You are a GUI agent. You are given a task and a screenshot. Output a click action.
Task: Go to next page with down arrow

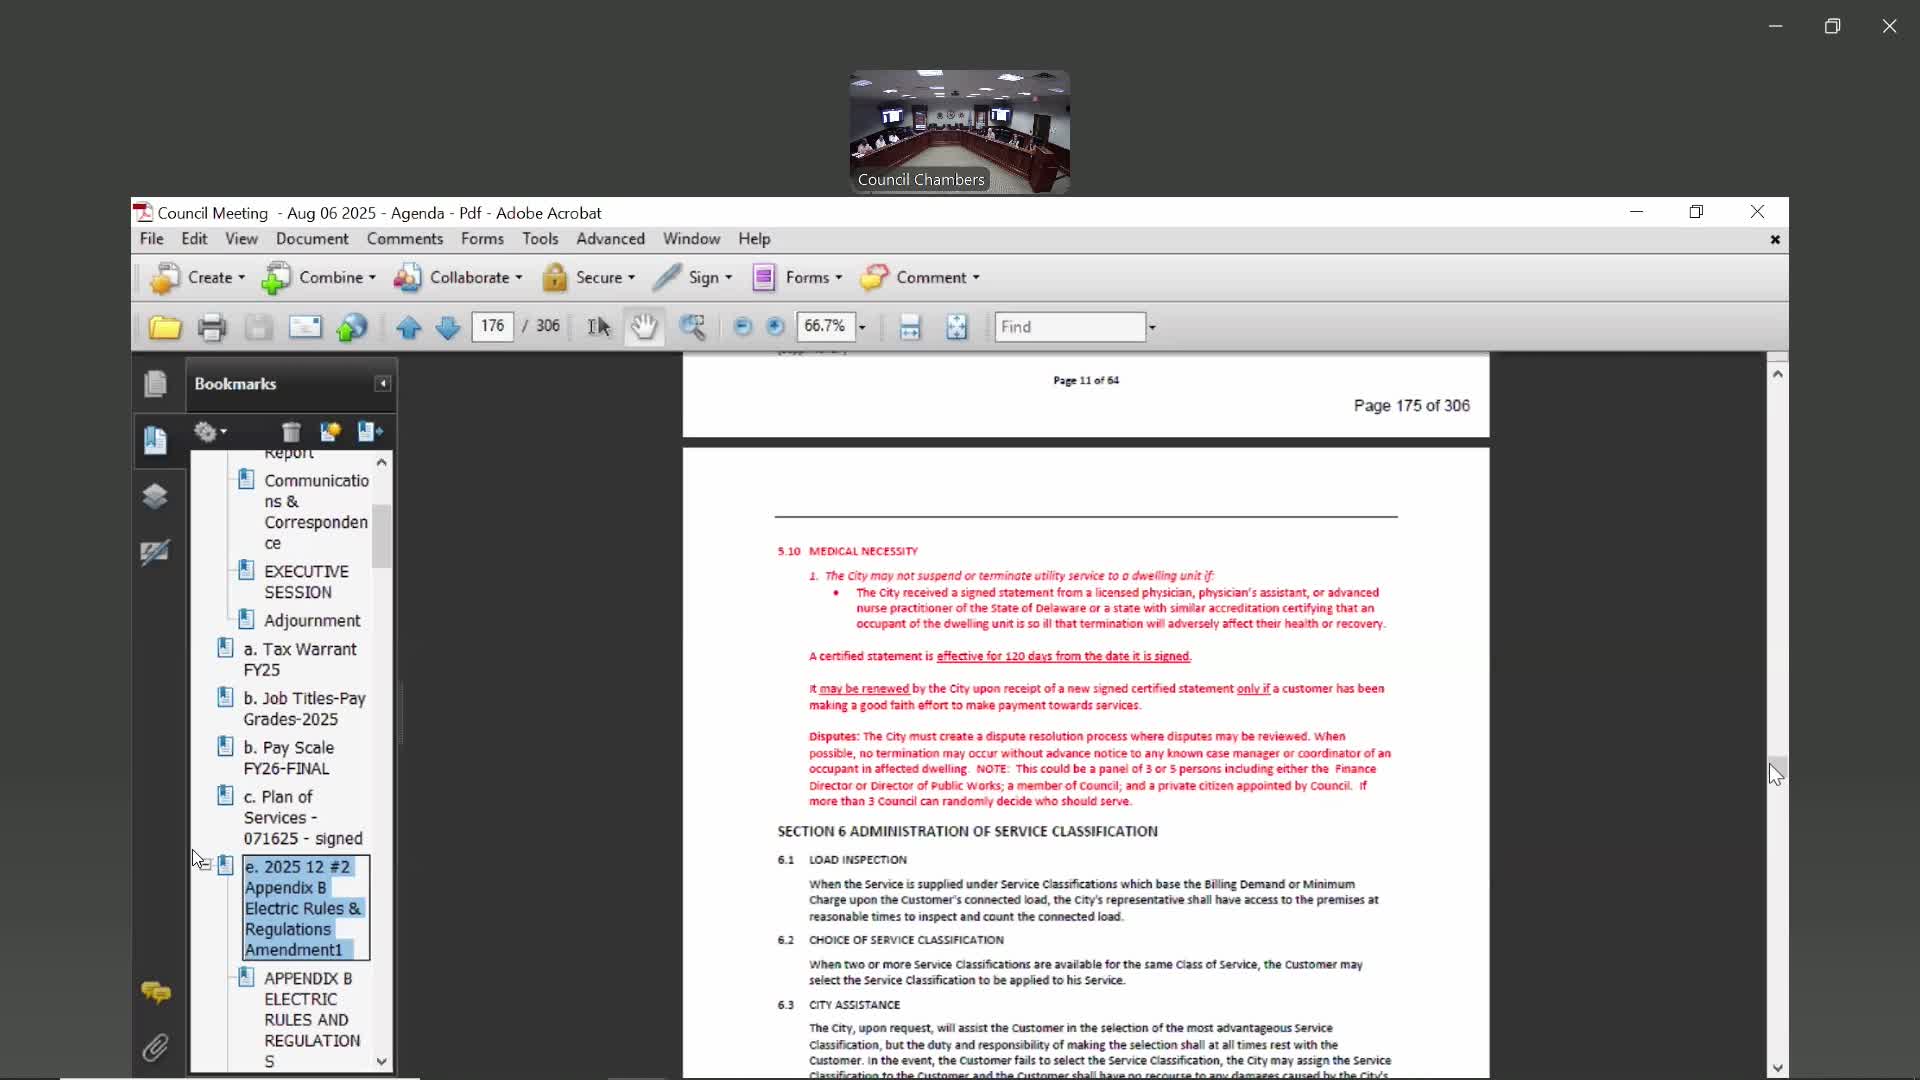click(447, 327)
